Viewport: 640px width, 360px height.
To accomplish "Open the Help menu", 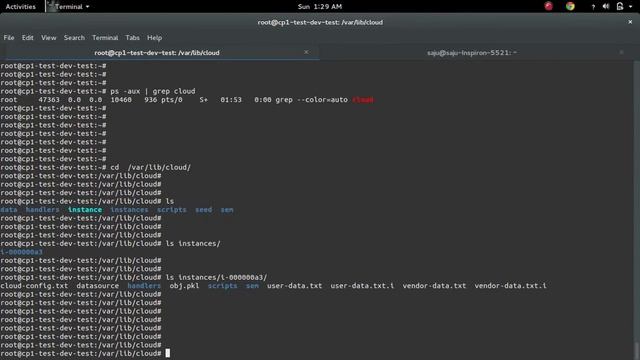I will pyautogui.click(x=154, y=38).
